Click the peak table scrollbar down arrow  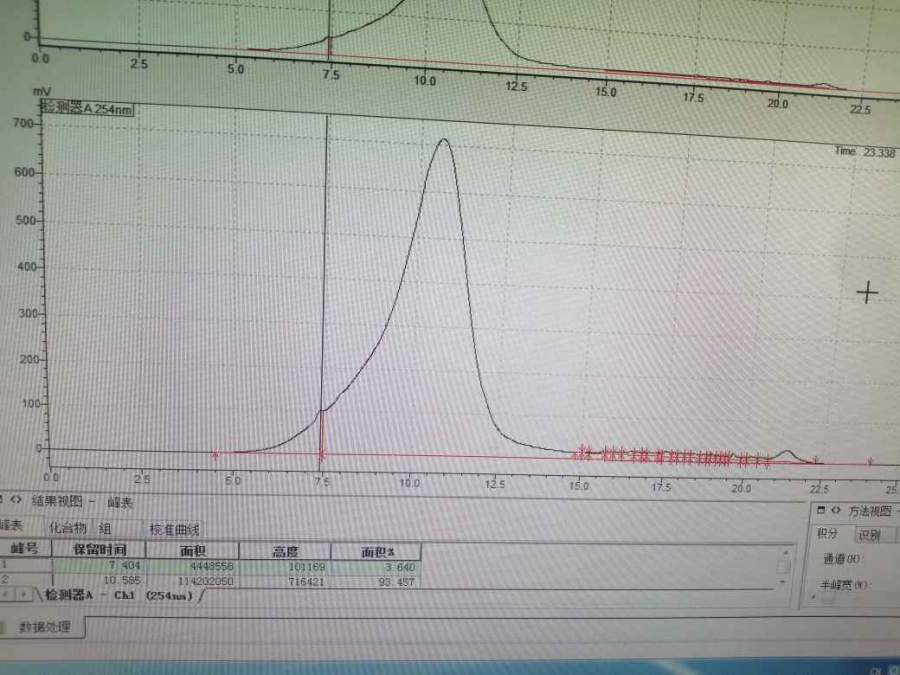point(783,582)
